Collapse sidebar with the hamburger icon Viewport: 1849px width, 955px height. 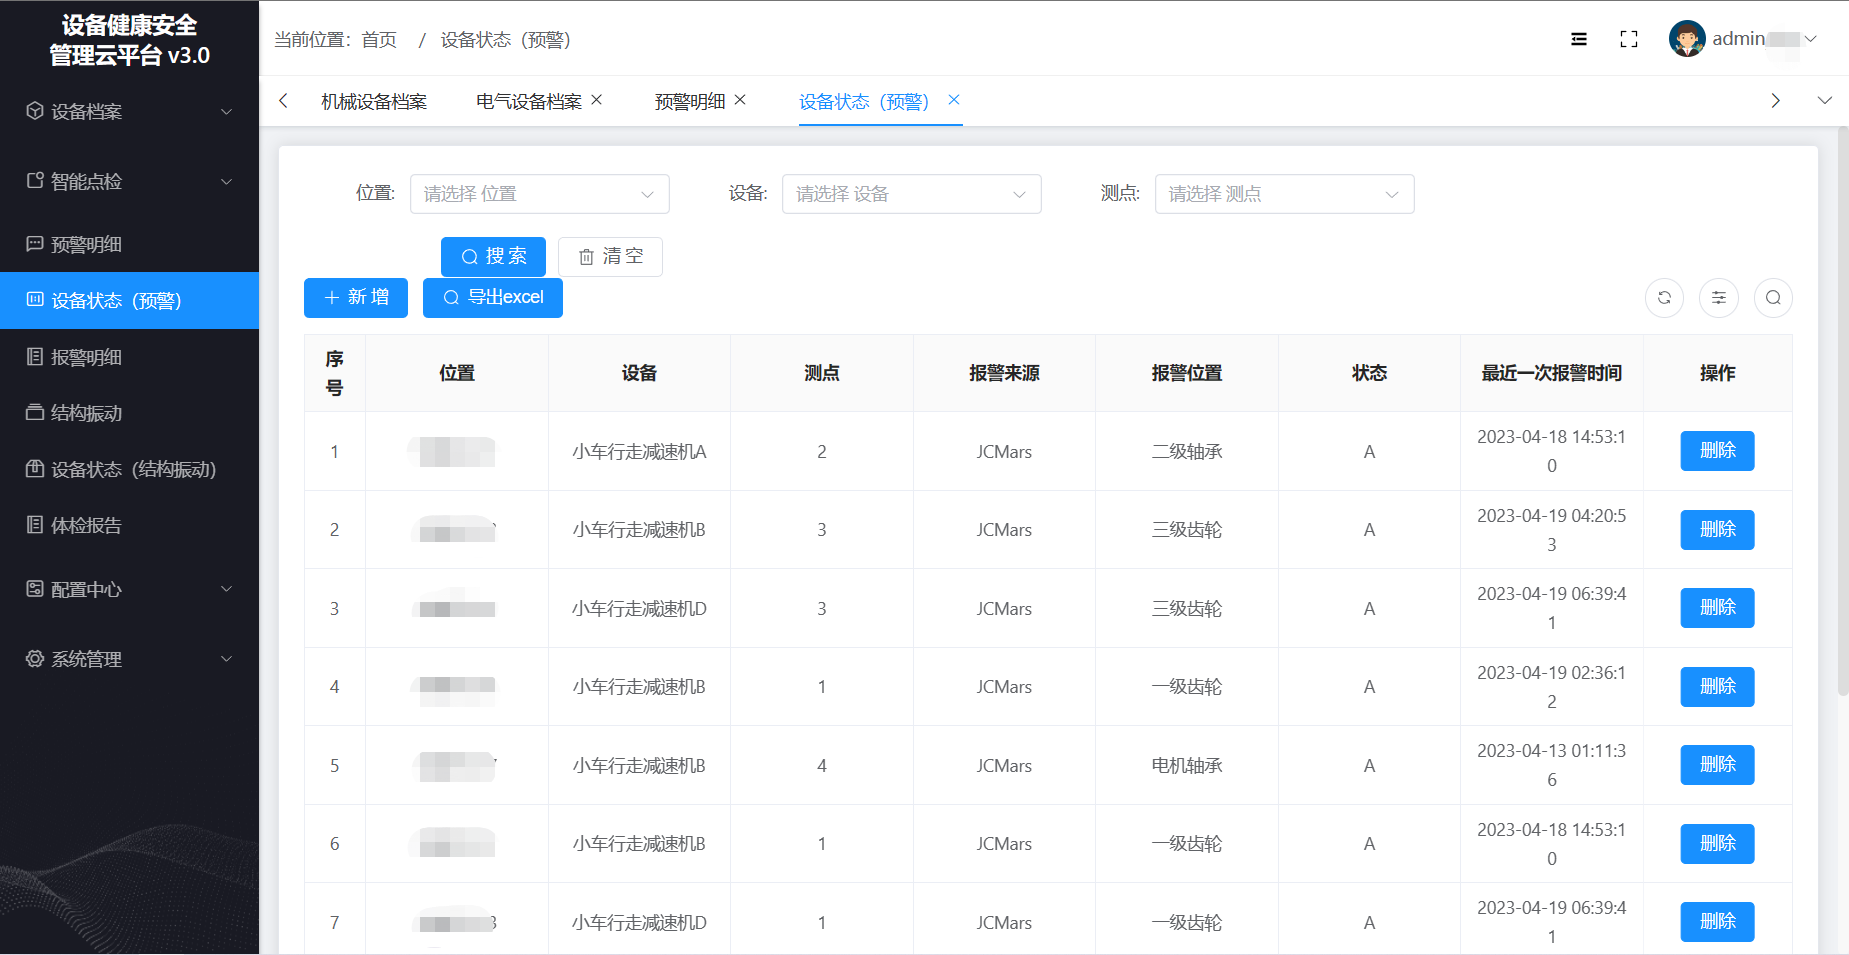tap(1578, 39)
